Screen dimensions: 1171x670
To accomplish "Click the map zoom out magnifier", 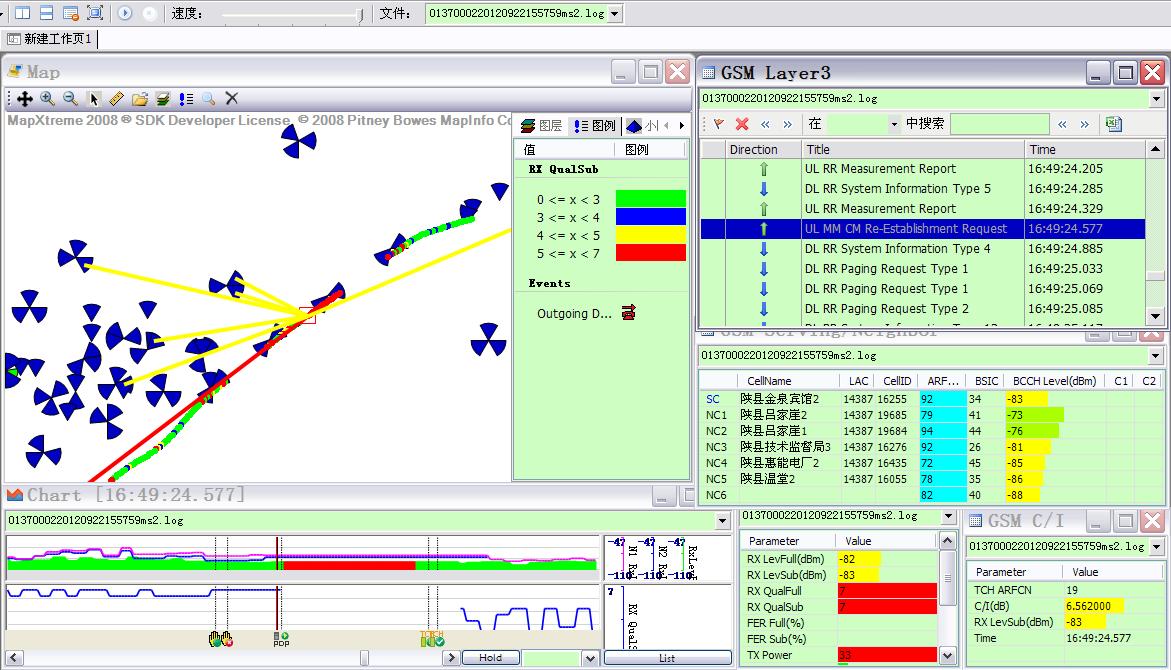I will tap(70, 99).
